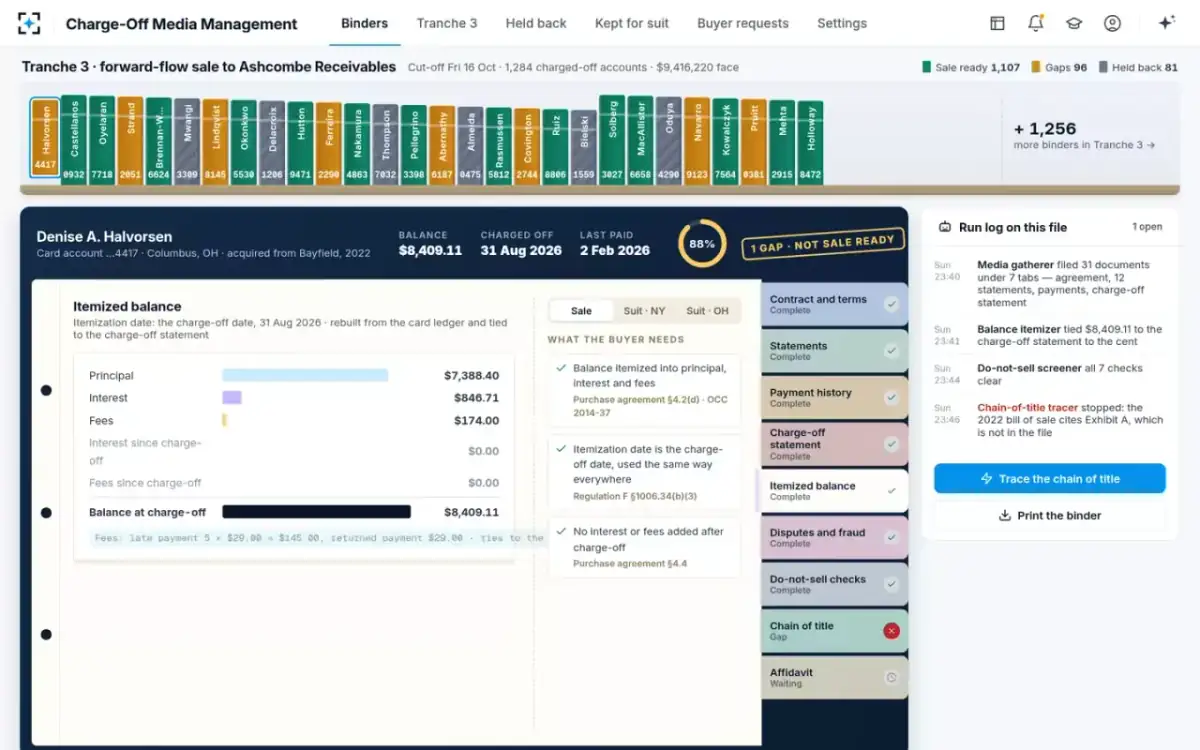Select the Navarro 9123 binder
The width and height of the screenshot is (1200, 750).
tap(697, 140)
